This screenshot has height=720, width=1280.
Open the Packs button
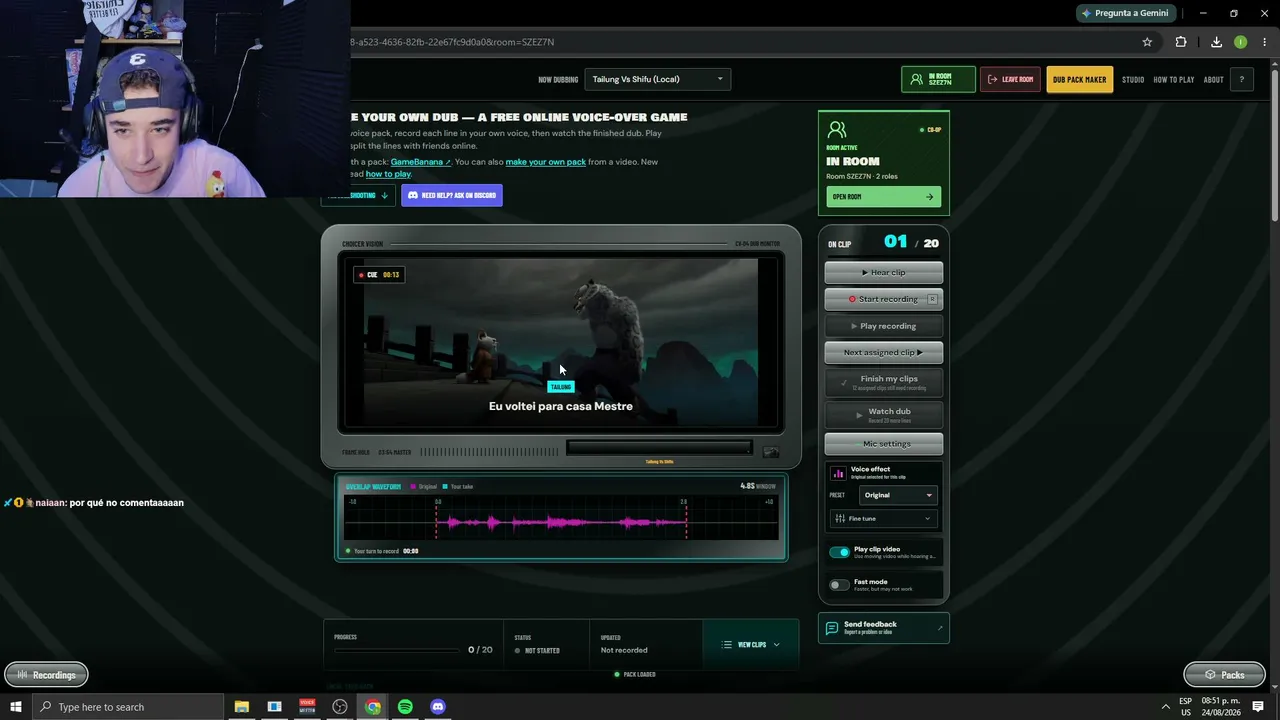click(x=1223, y=675)
